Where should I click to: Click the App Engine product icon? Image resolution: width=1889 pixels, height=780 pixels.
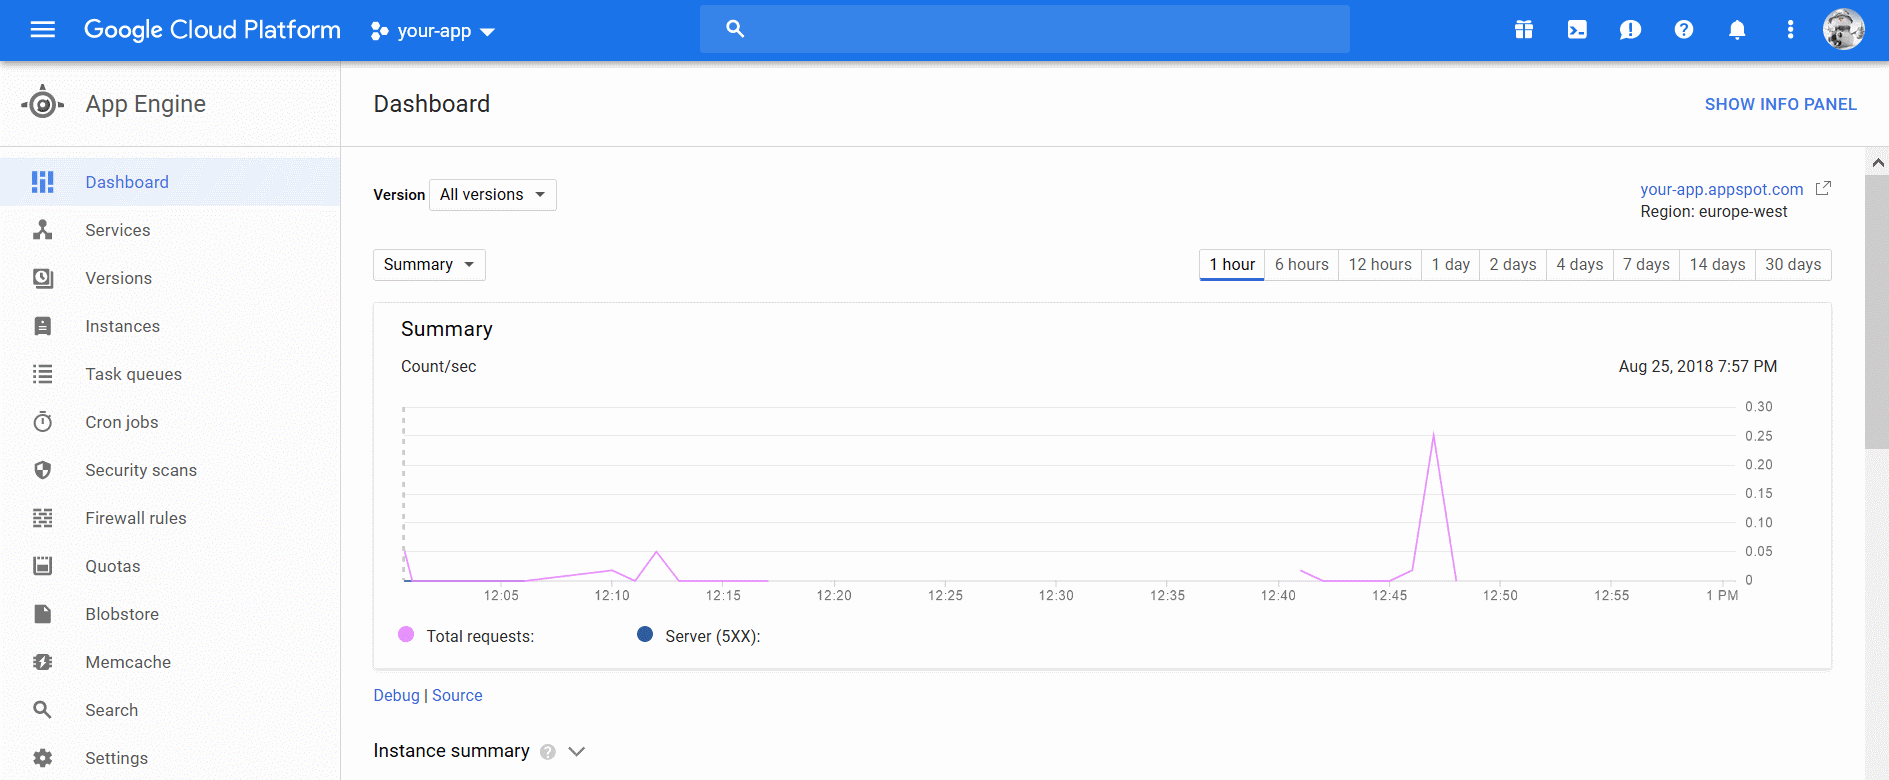(42, 103)
